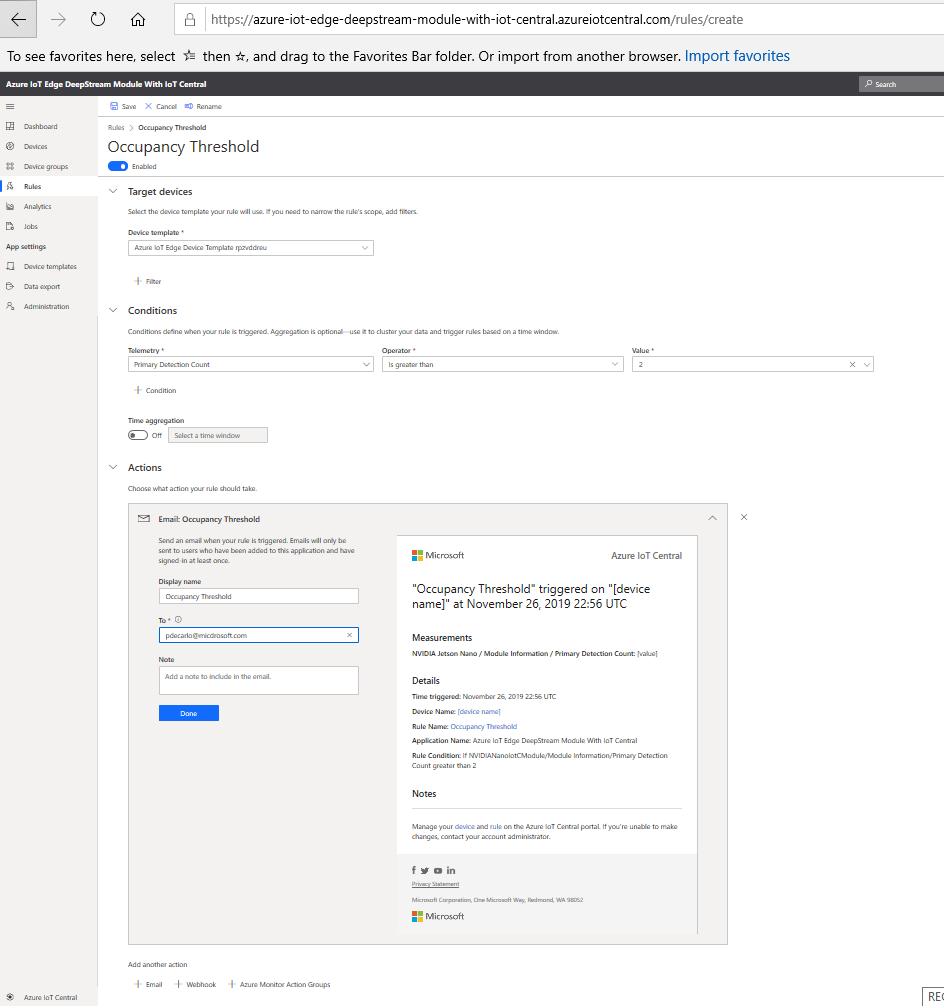
Task: Collapse the Email Occupancy Threshold action card
Action: coord(712,518)
